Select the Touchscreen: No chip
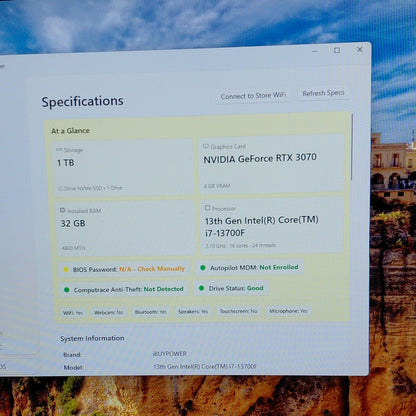The width and height of the screenshot is (416, 416). [238, 311]
